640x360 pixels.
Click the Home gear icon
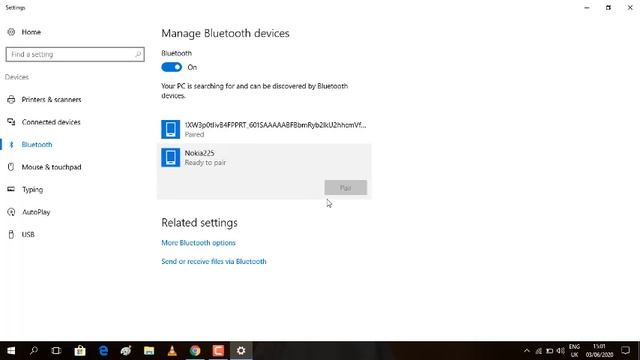click(x=11, y=32)
